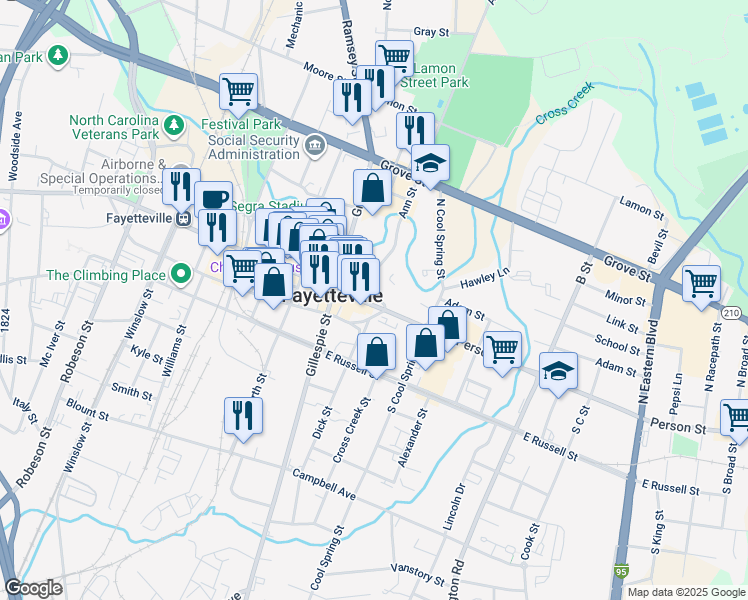The height and width of the screenshot is (600, 748).
Task: Open the Google logo link
Action: 33,587
